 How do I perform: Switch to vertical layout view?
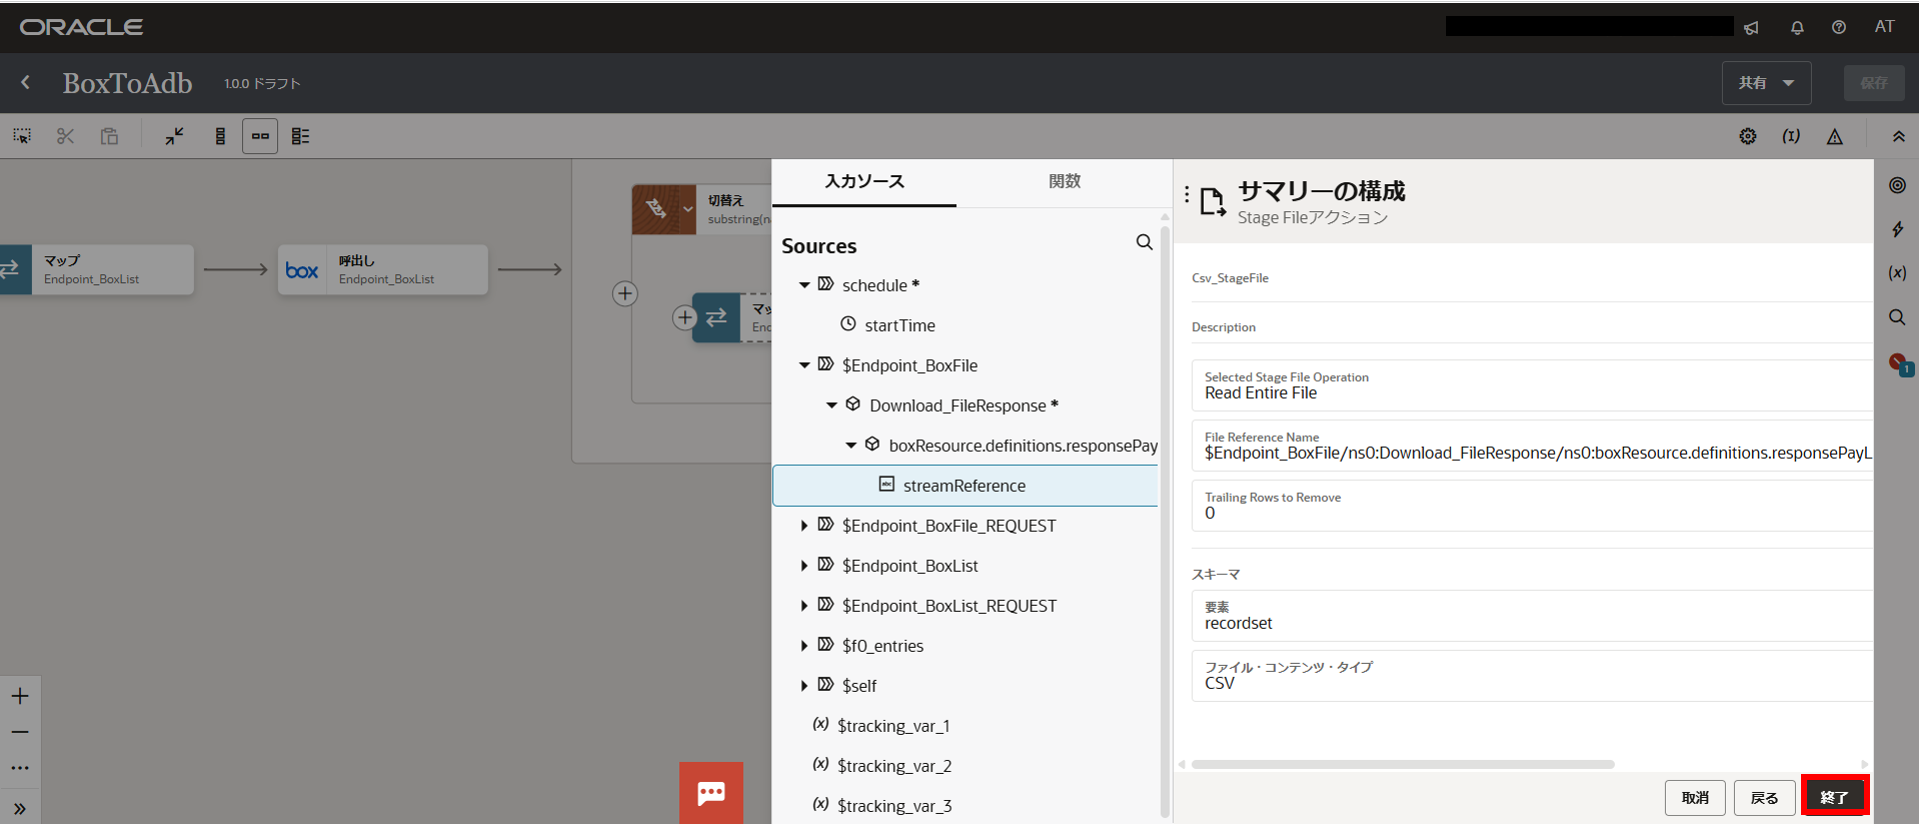[x=220, y=136]
